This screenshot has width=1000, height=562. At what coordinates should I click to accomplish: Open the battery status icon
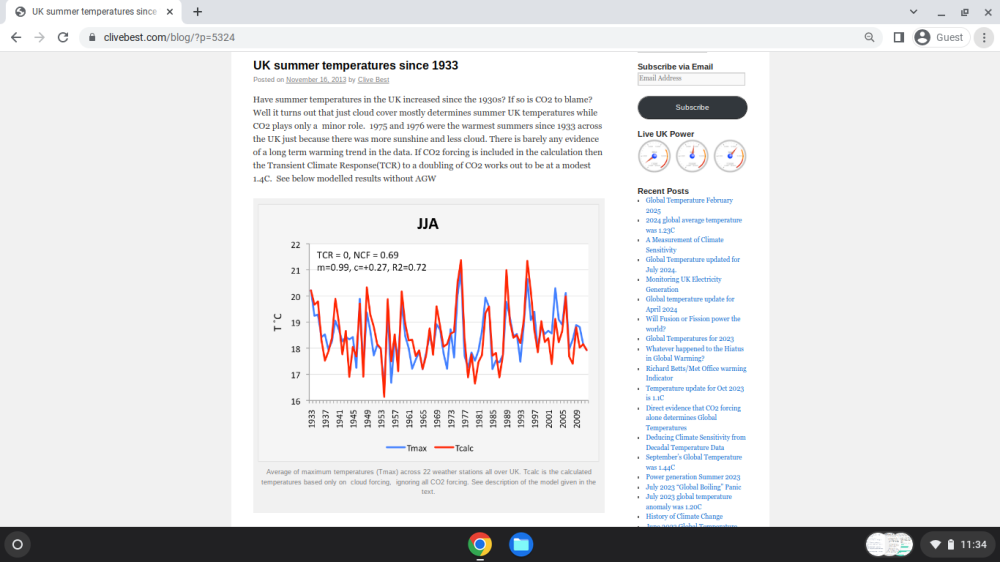pos(950,545)
